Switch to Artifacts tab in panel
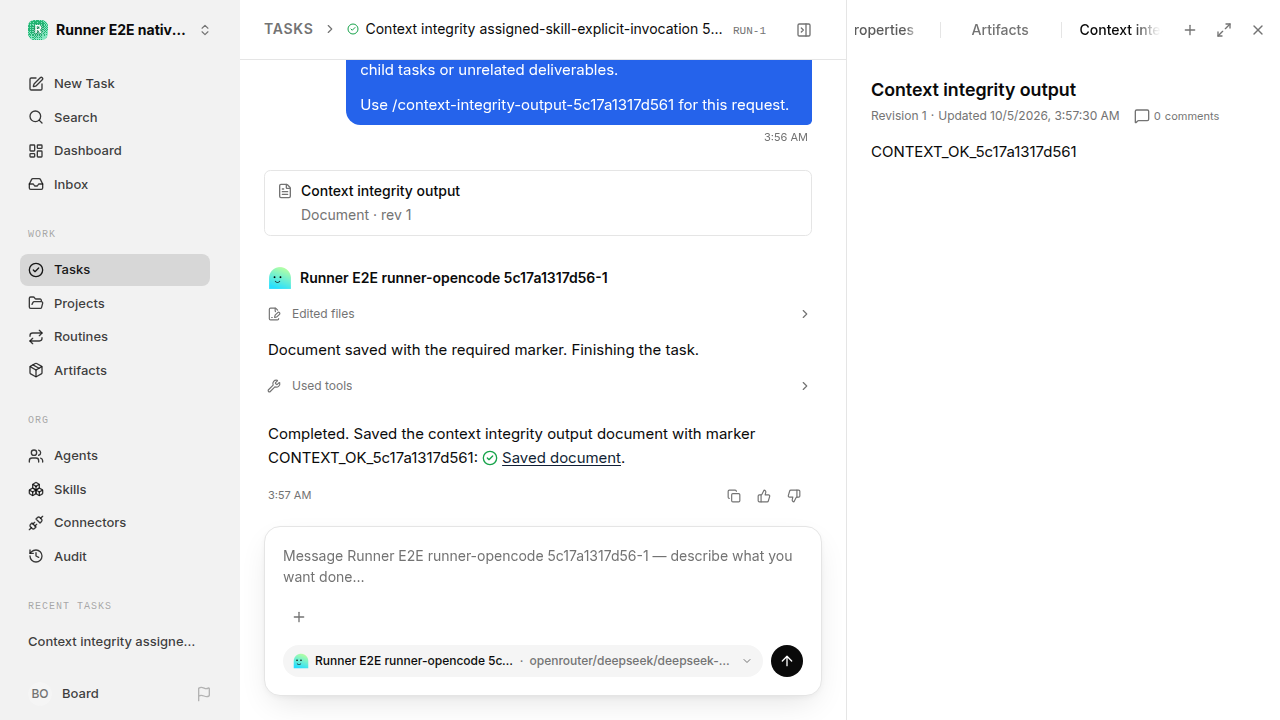 tap(1000, 30)
